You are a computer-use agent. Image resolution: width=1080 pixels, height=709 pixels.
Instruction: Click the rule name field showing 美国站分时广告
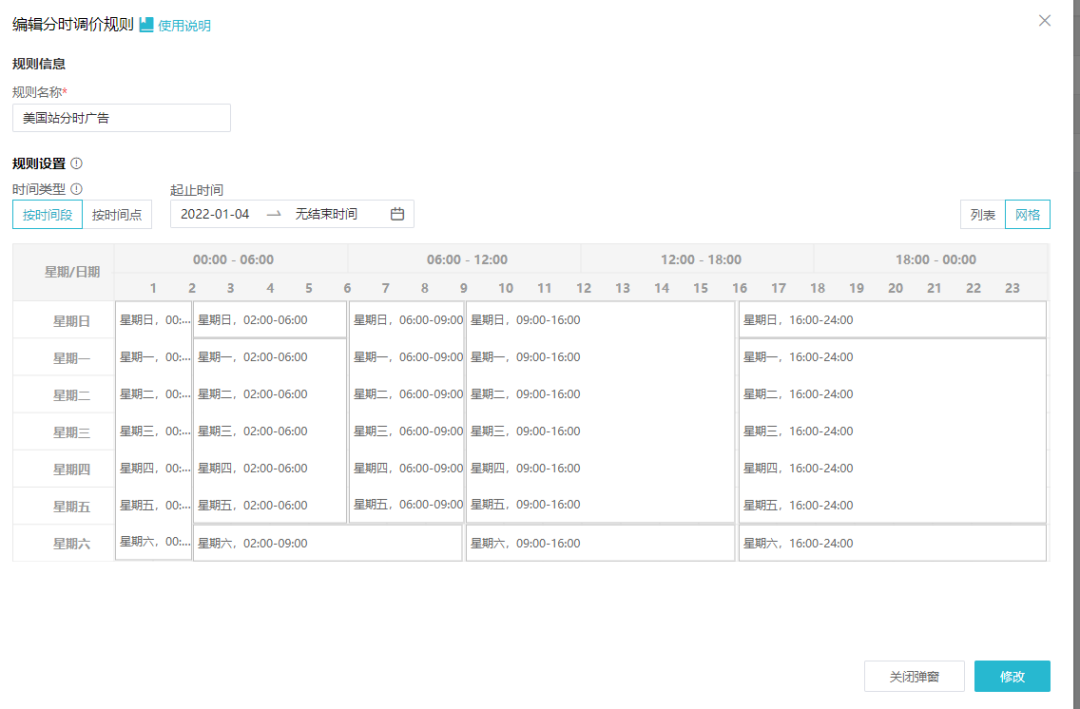121,117
